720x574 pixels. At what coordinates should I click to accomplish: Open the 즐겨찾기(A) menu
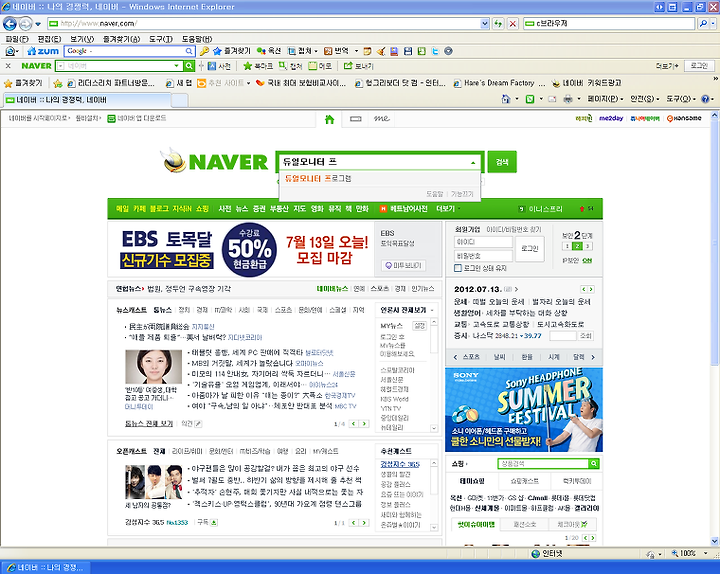coord(121,39)
